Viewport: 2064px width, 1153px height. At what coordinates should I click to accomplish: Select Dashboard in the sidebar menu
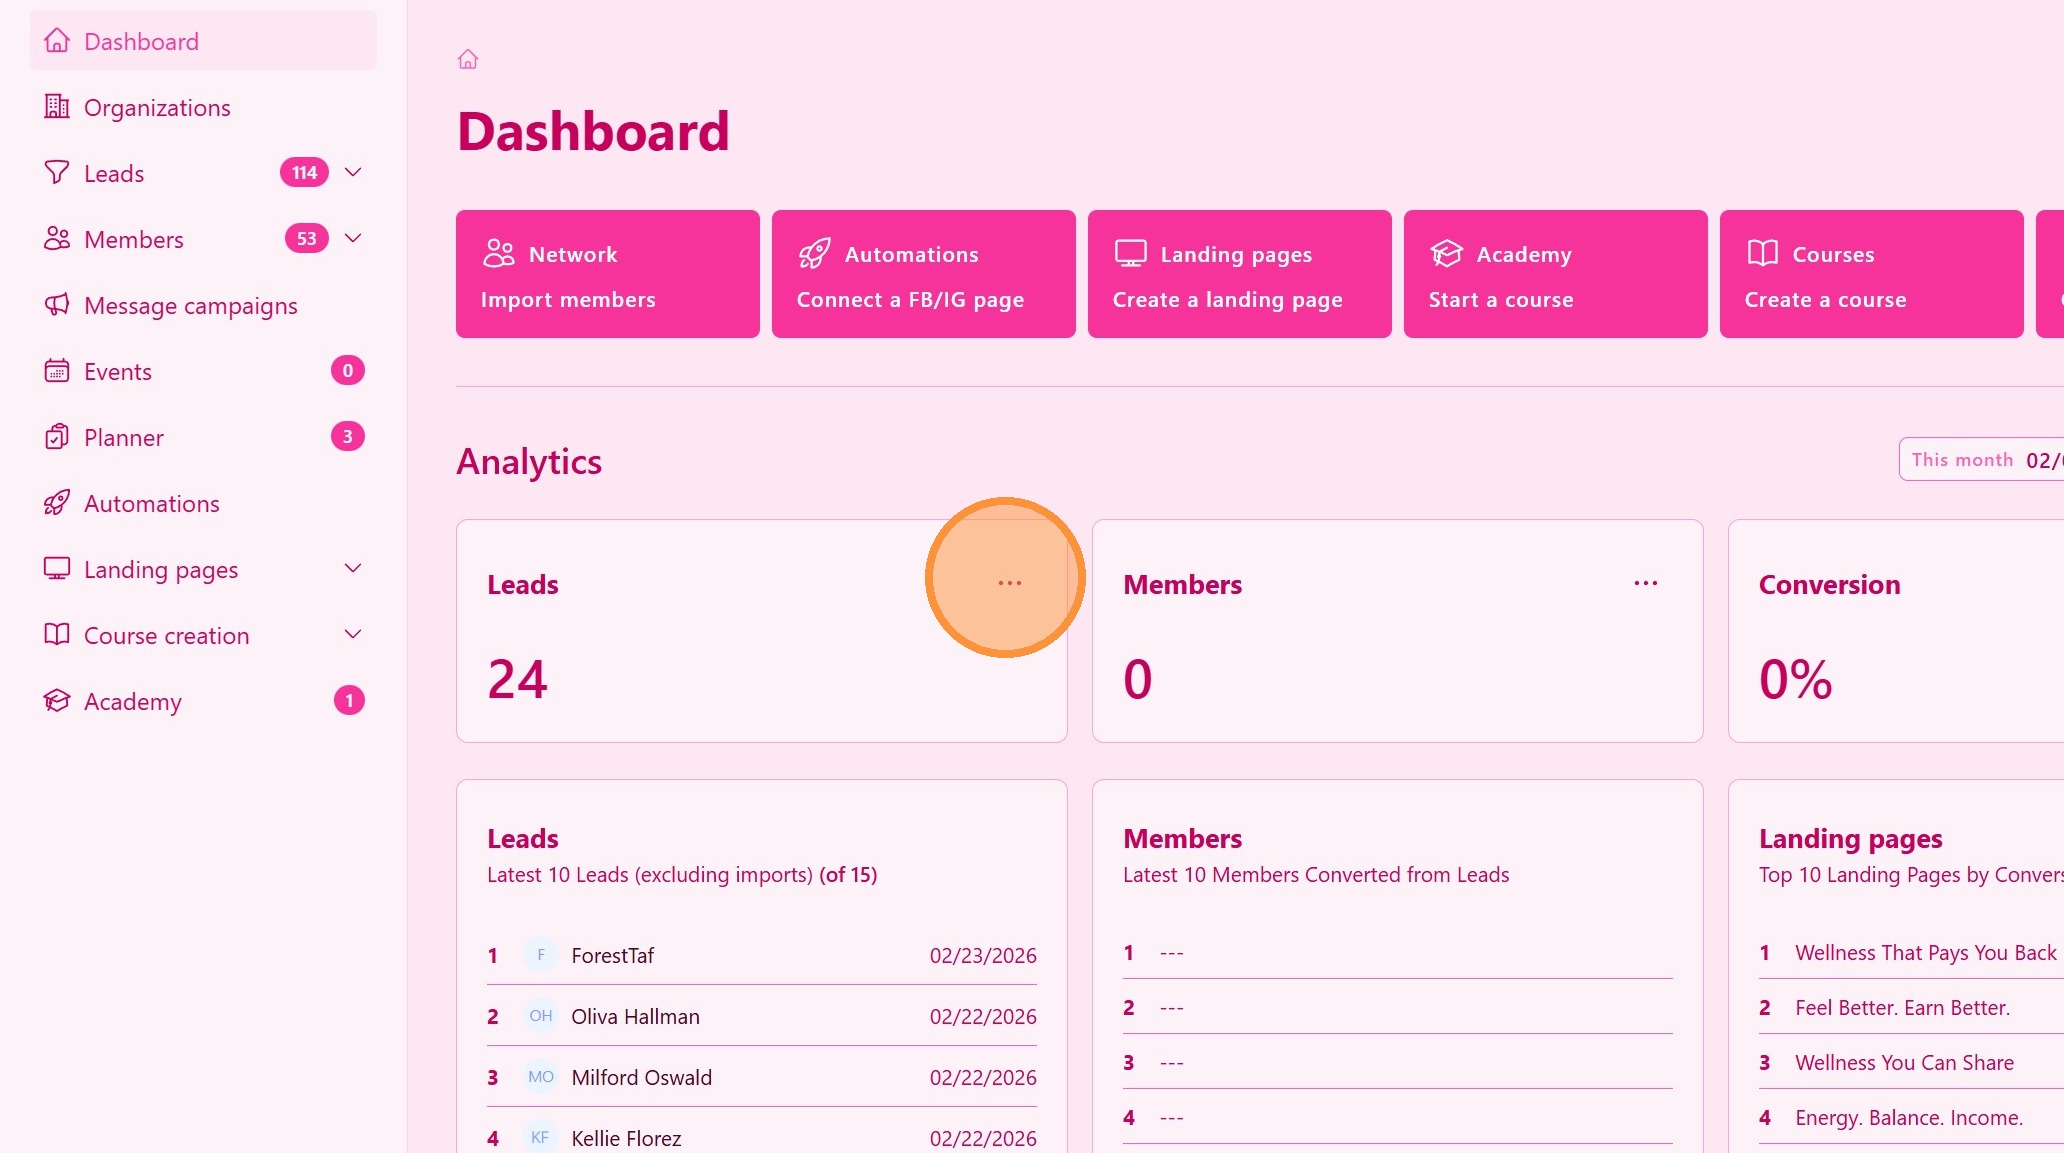click(x=141, y=41)
